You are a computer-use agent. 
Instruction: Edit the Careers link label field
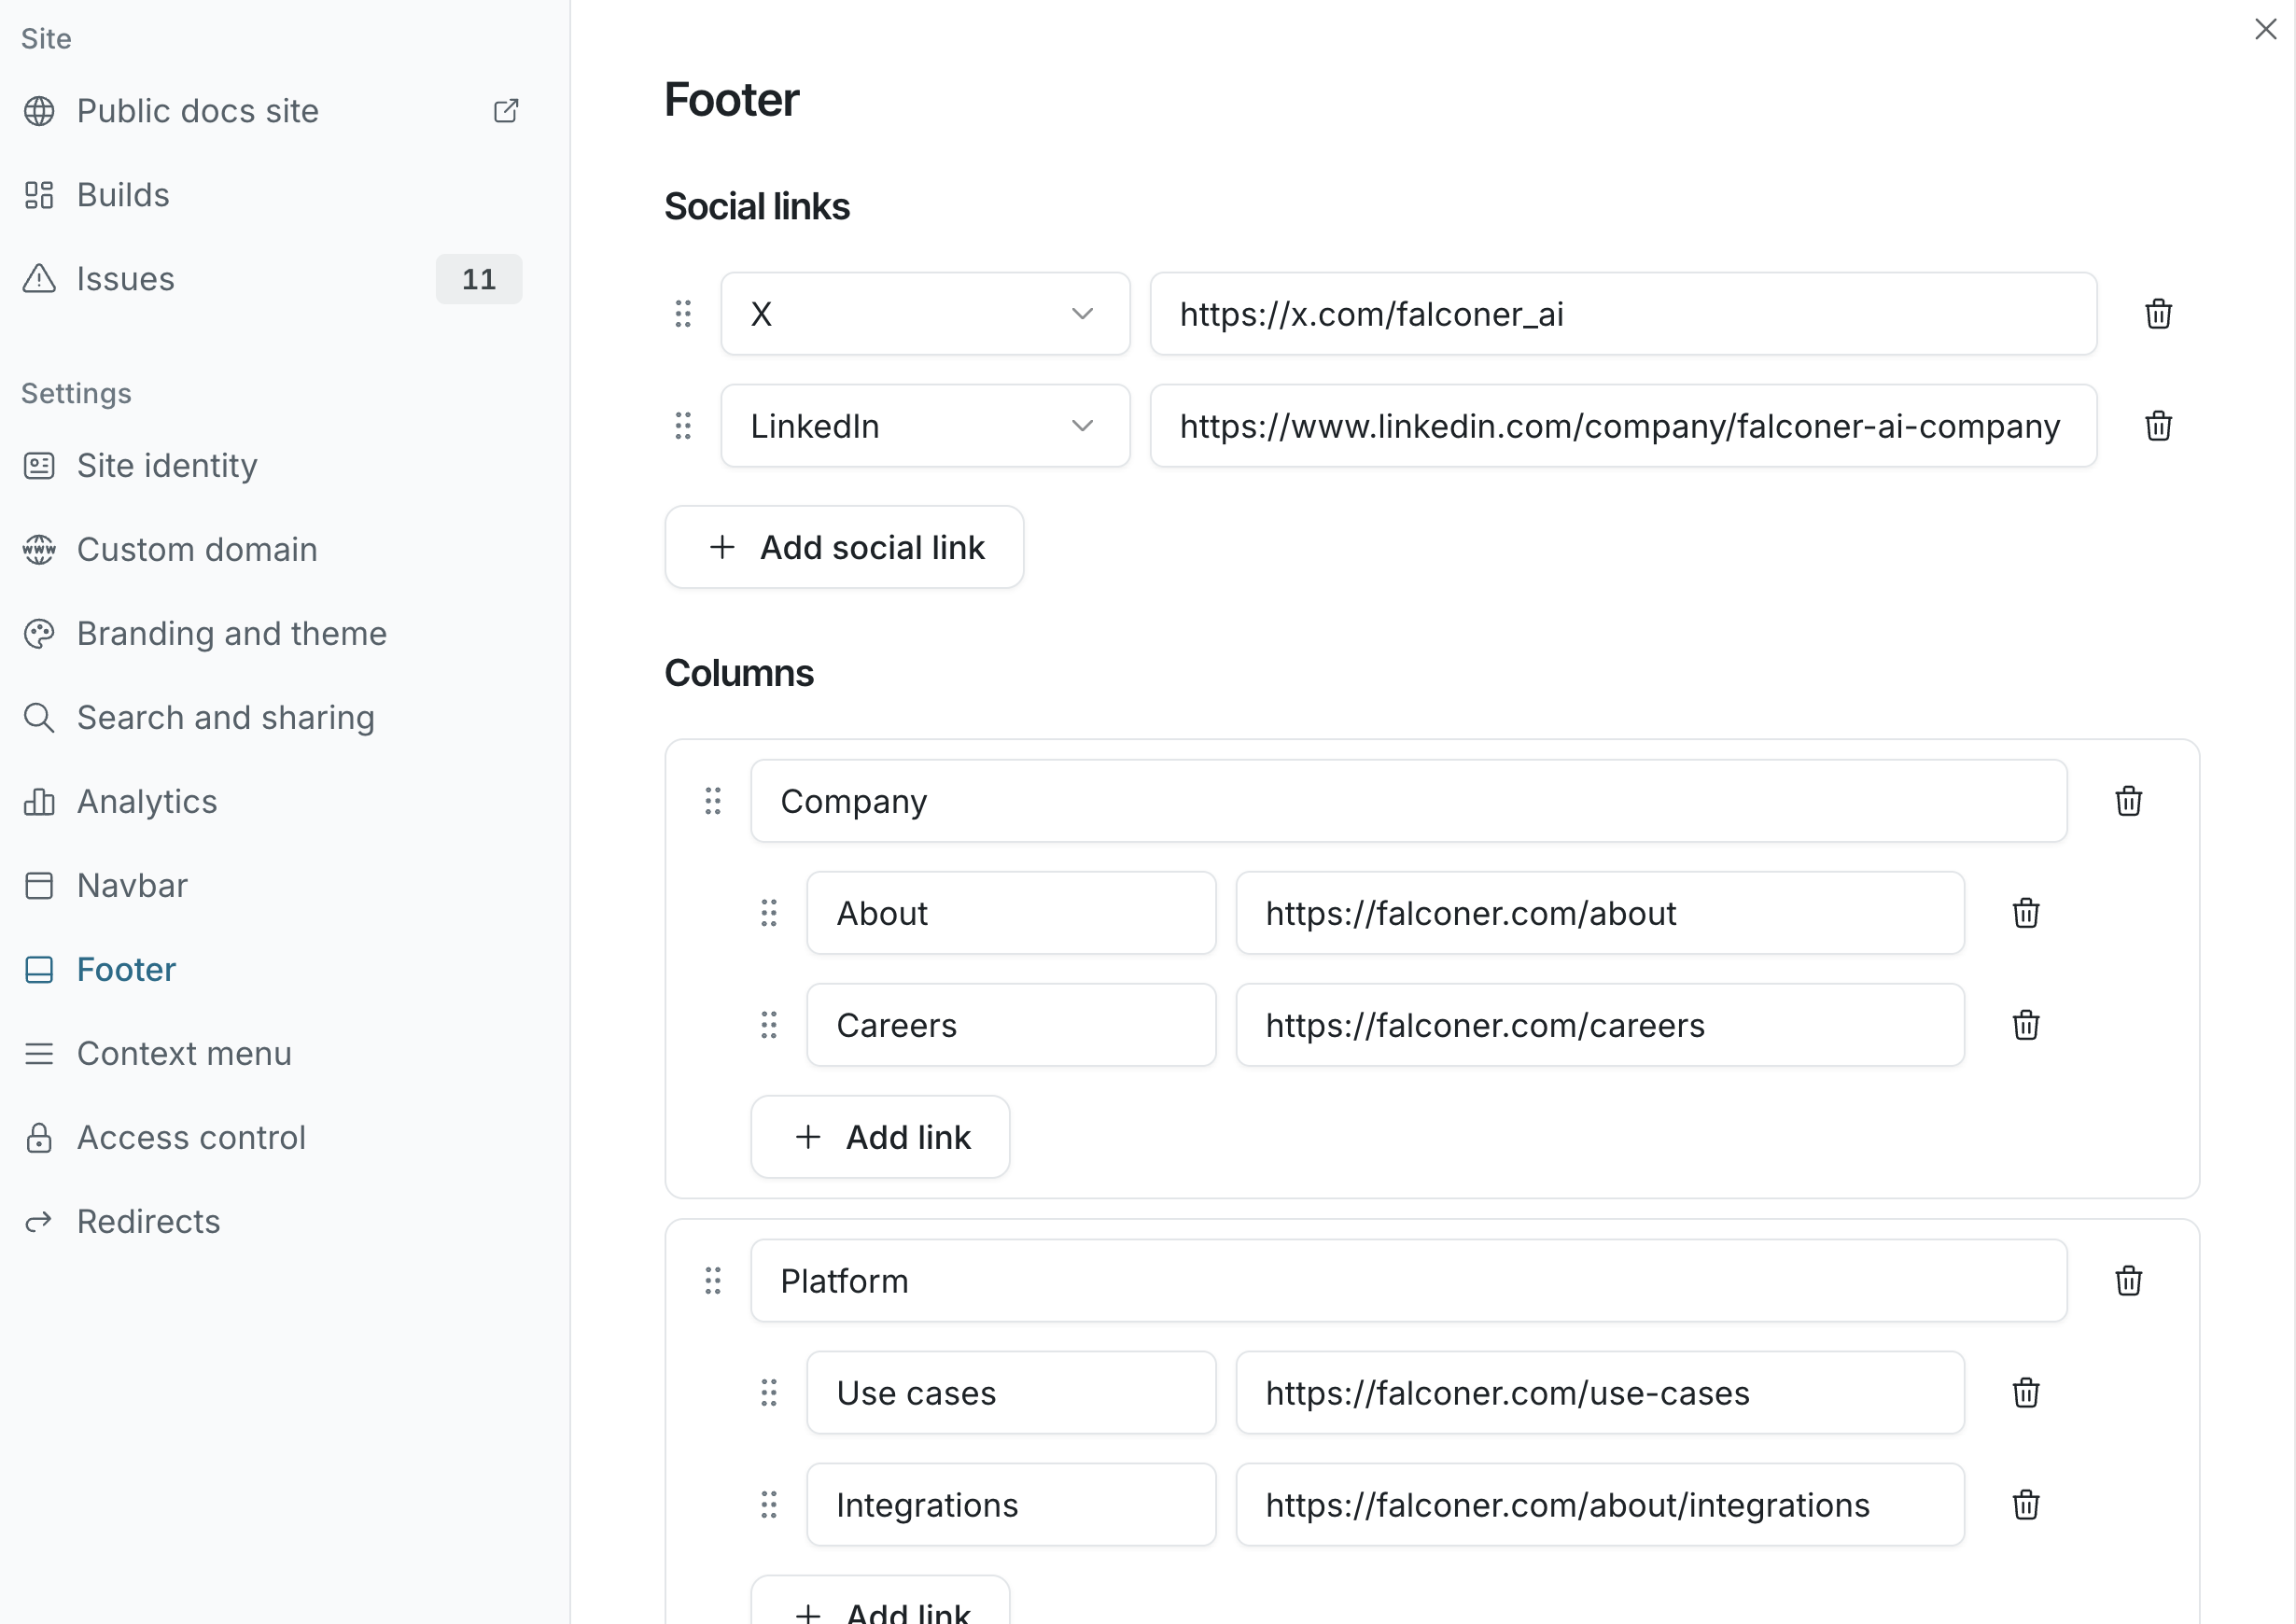click(x=1012, y=1025)
